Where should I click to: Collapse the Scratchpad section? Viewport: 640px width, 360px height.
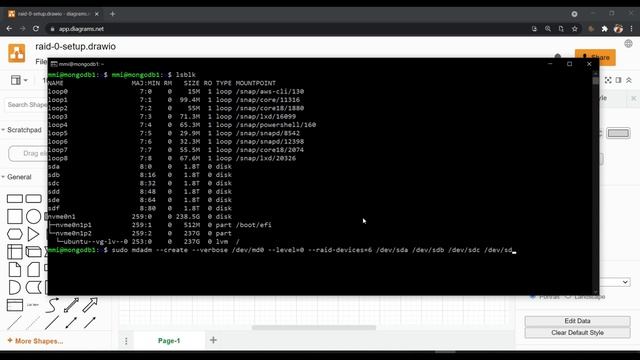[21, 130]
